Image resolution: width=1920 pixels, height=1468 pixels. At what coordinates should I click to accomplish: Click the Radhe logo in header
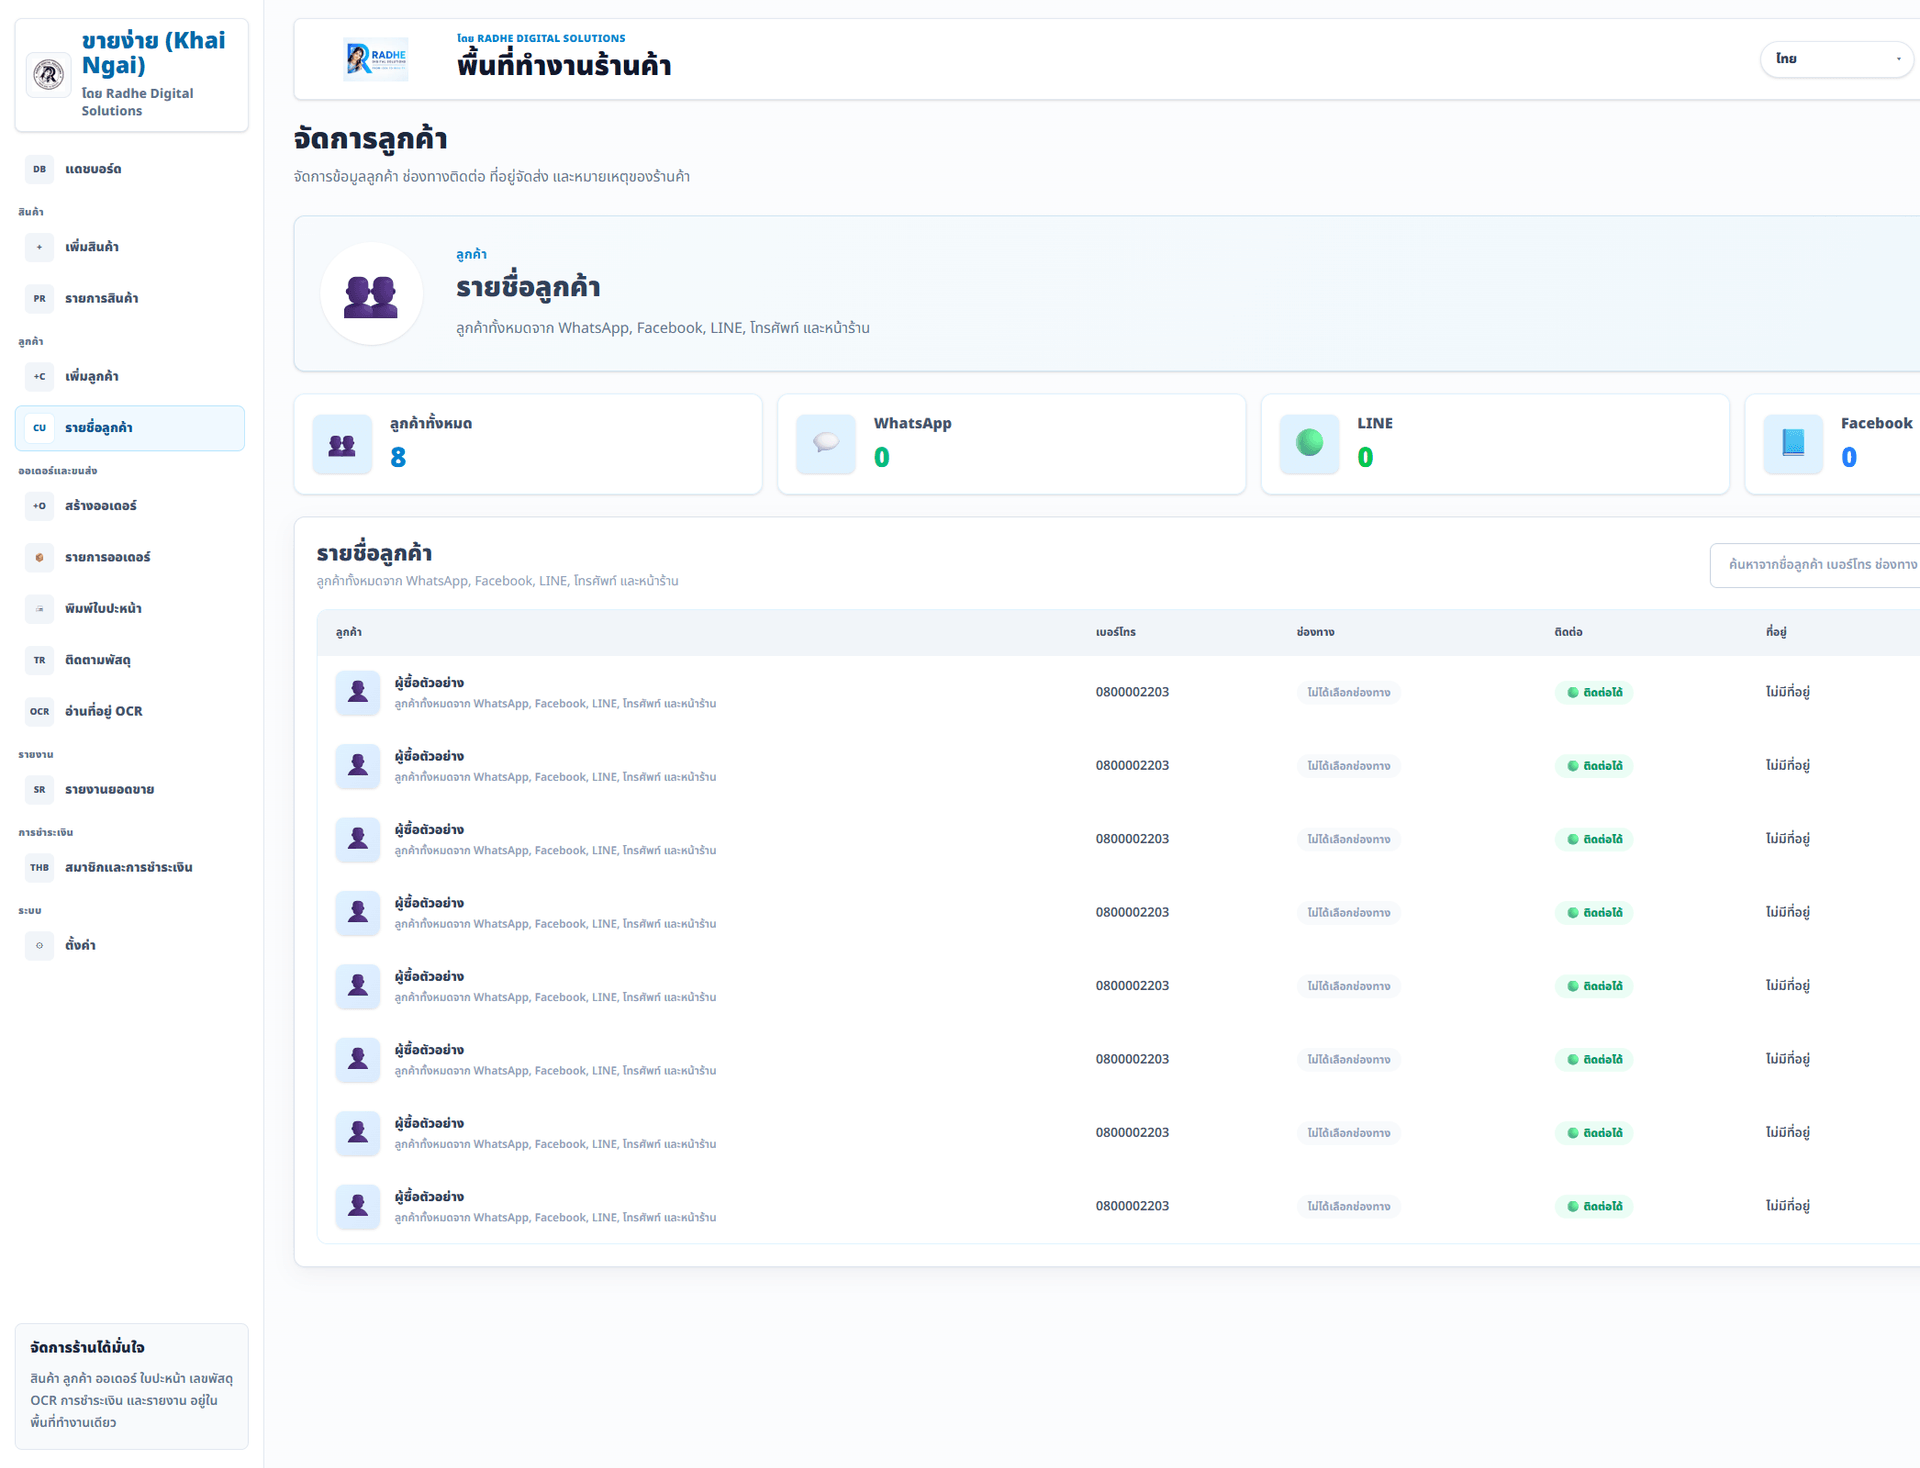pyautogui.click(x=376, y=59)
